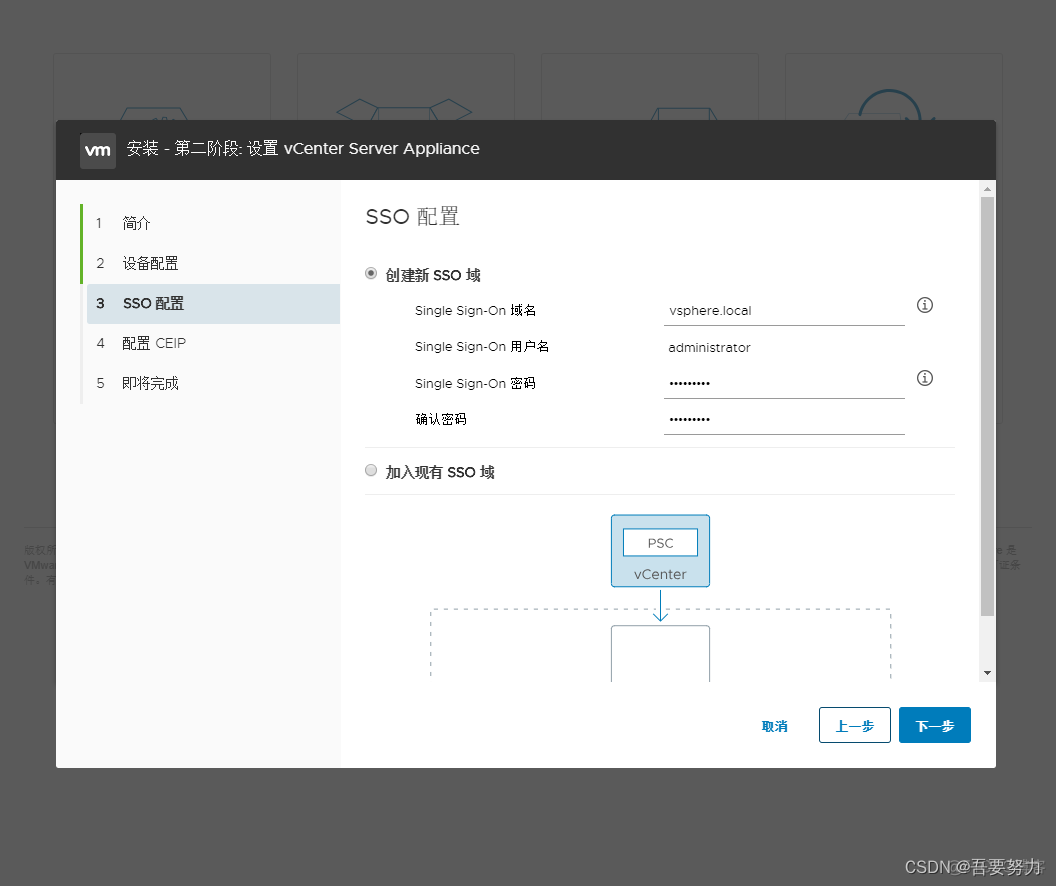Image resolution: width=1056 pixels, height=886 pixels.
Task: Click the SSO 配置 page heading
Action: click(x=412, y=216)
